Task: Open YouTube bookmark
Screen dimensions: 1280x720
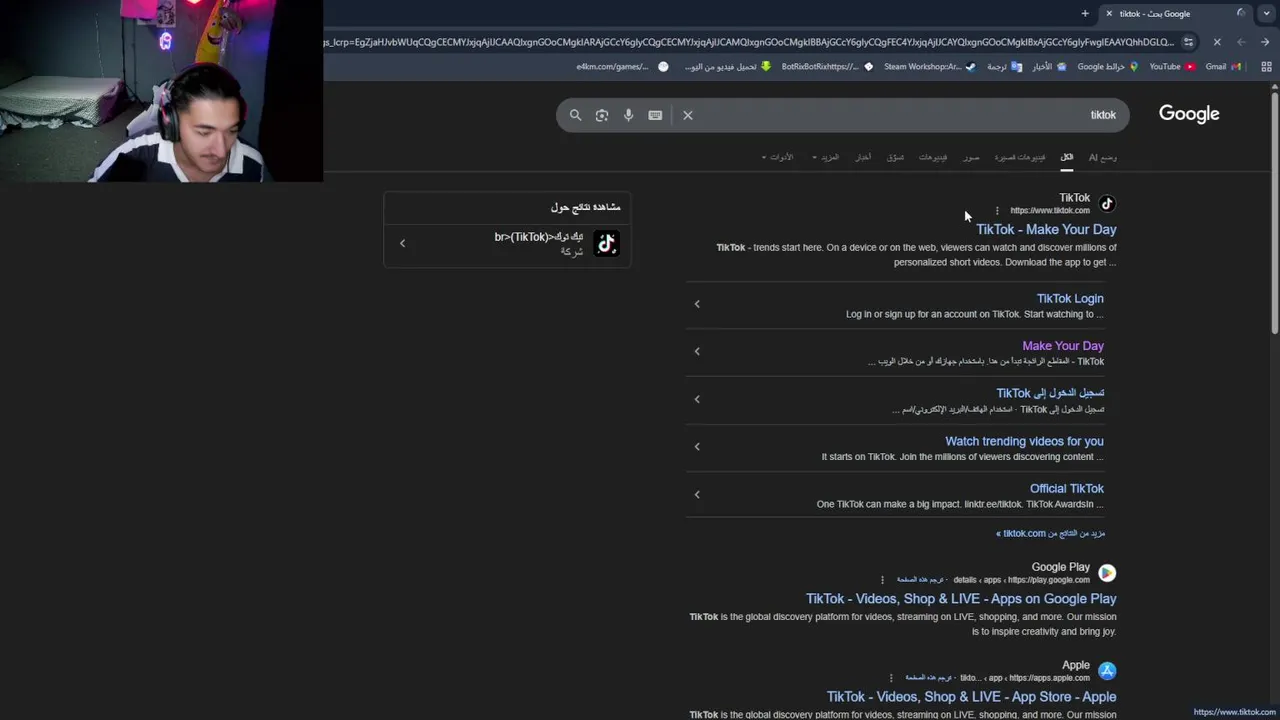Action: (x=1172, y=67)
